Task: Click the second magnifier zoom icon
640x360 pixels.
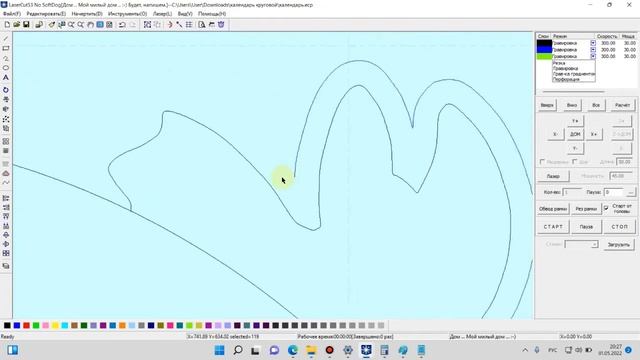Action: [80, 24]
